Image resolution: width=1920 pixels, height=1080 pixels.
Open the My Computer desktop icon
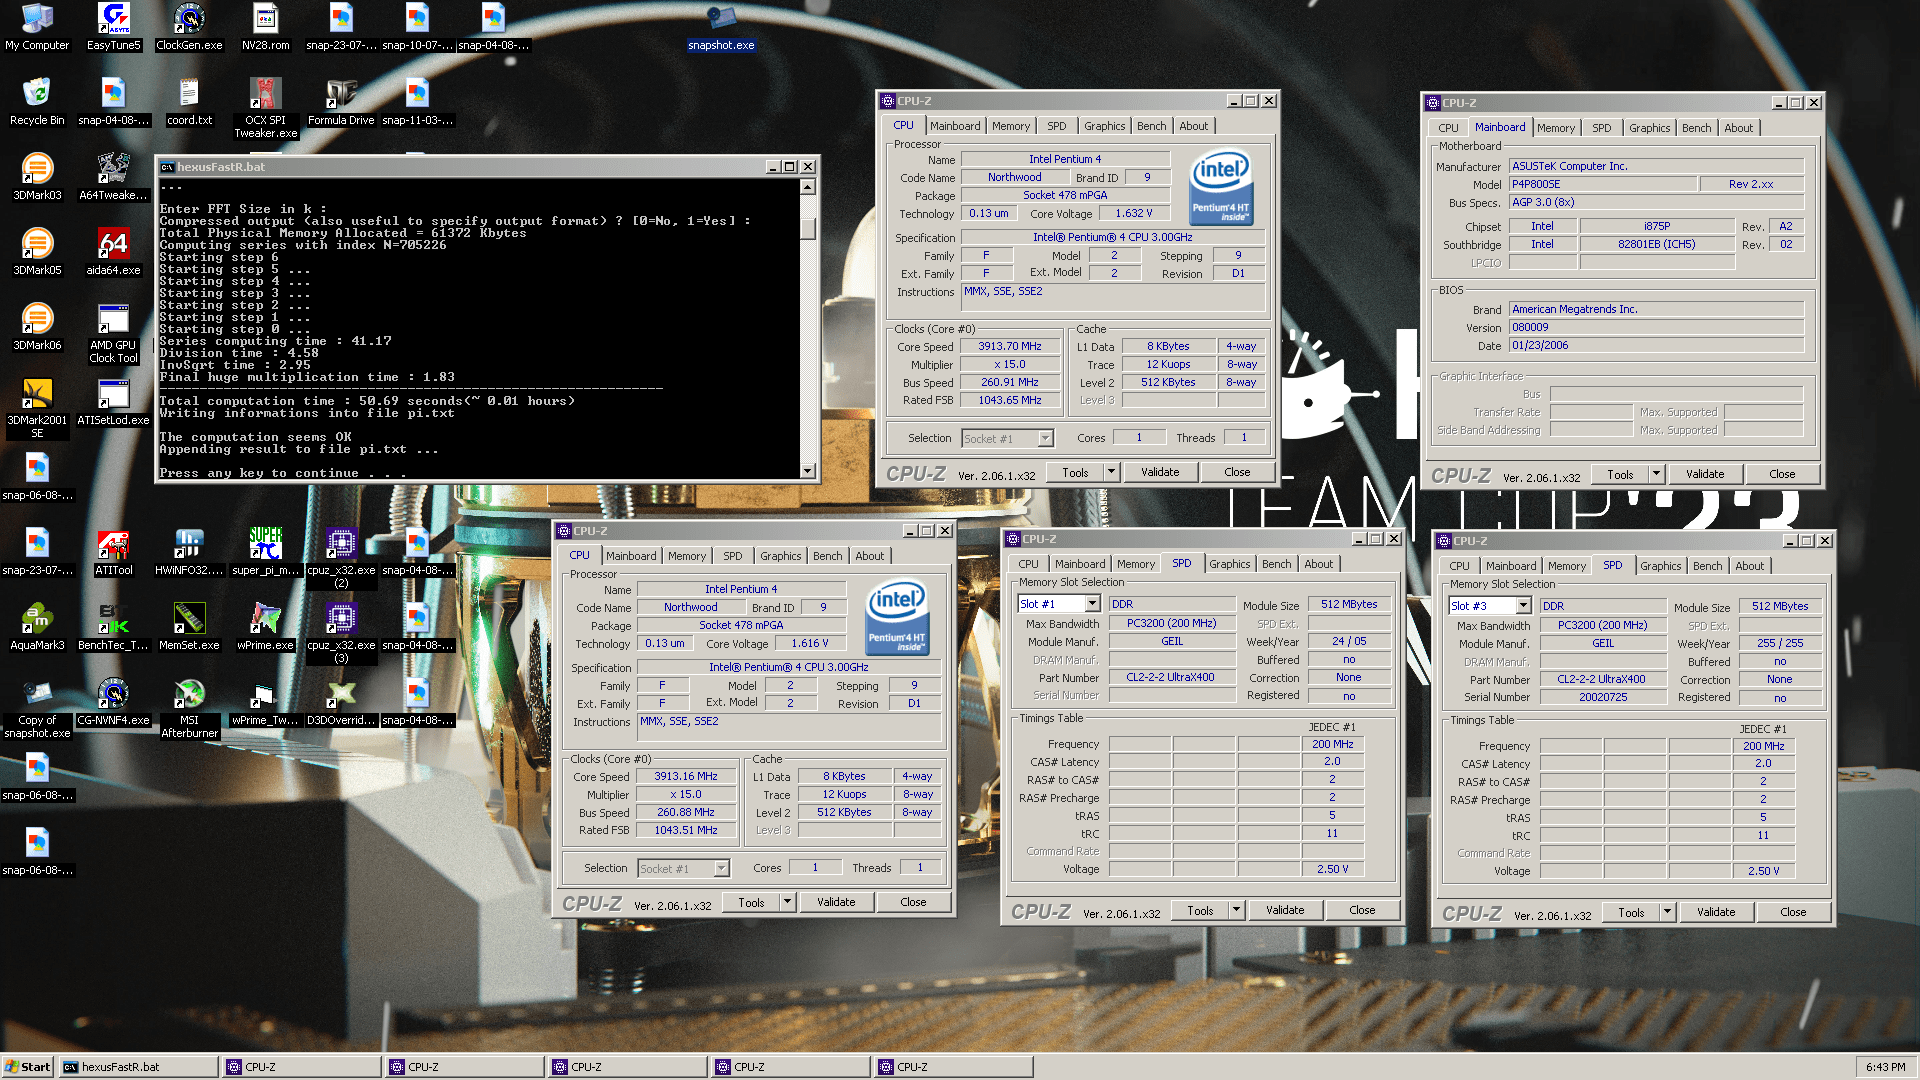click(x=37, y=27)
